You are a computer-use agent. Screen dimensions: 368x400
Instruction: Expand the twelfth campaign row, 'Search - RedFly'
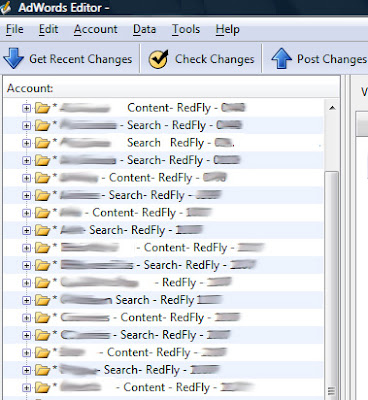(26, 300)
